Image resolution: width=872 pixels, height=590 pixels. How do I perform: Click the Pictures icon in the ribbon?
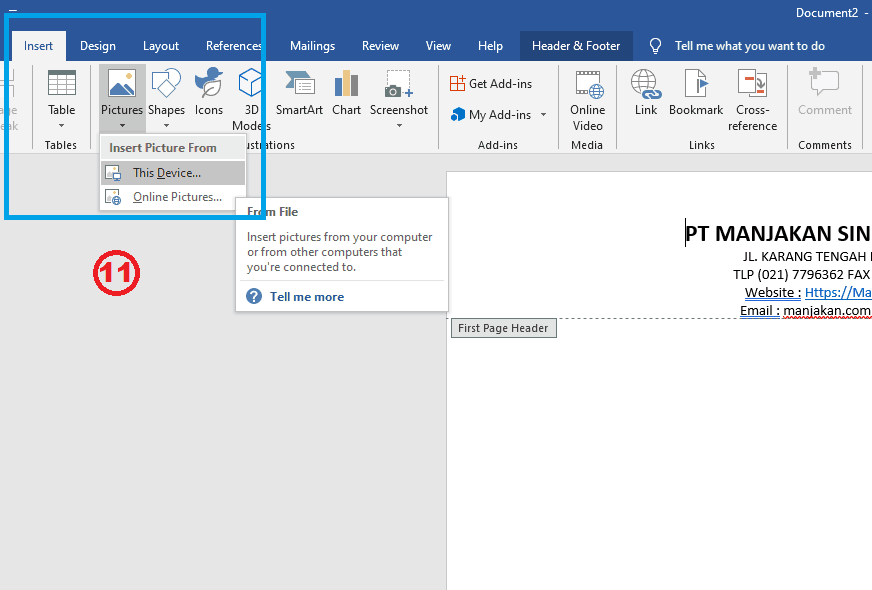(x=122, y=83)
